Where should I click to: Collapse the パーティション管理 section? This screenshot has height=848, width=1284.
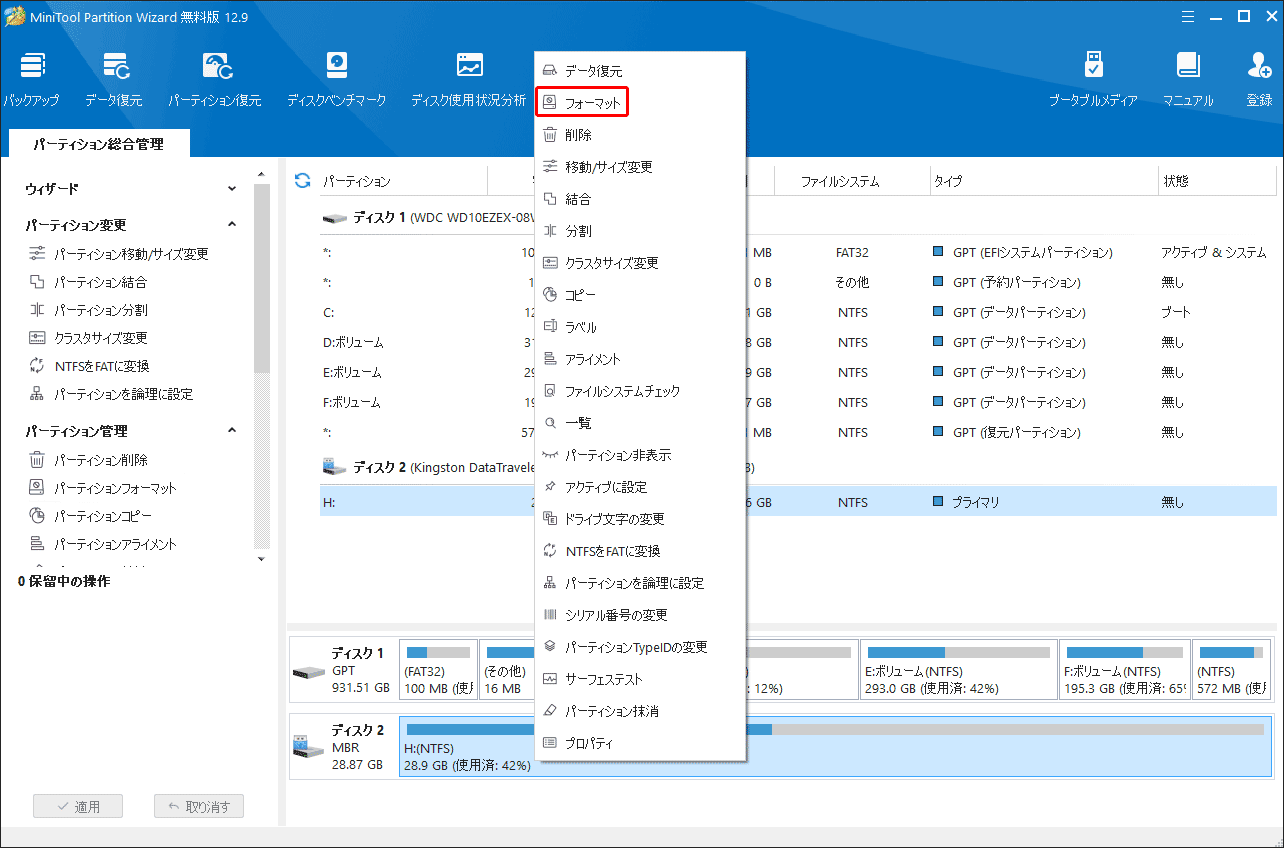(232, 431)
